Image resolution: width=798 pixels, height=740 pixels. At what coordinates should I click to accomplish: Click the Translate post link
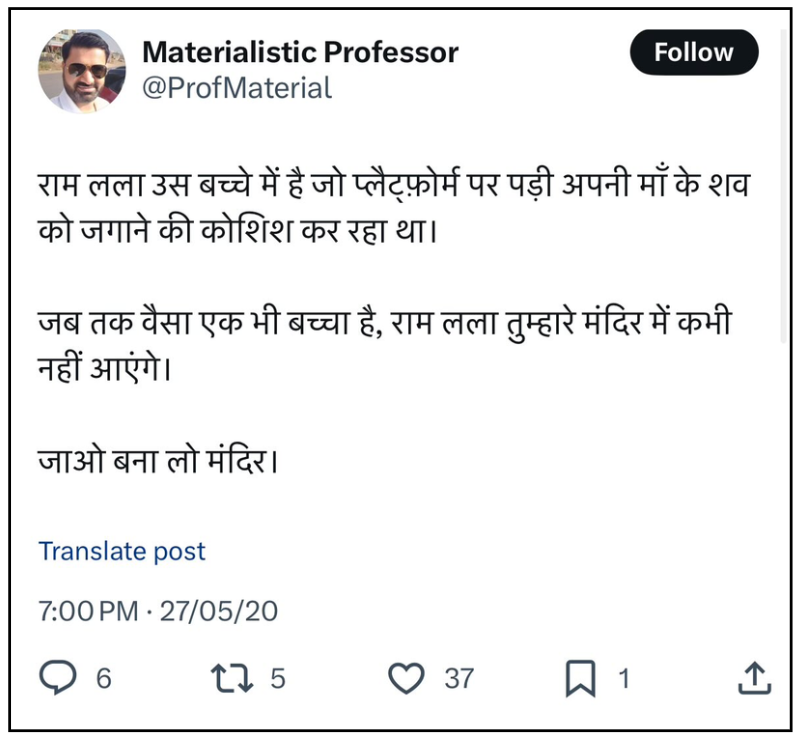coord(122,551)
